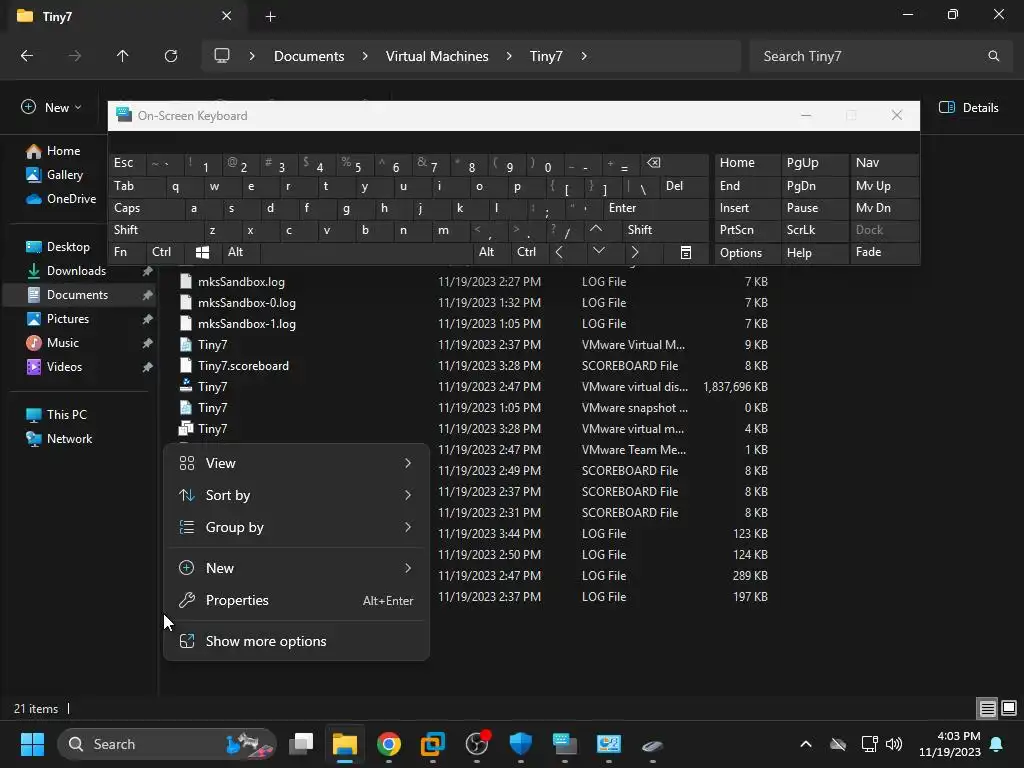Viewport: 1024px width, 768px height.
Task: Toggle left Alt on On-Screen Keyboard
Action: click(x=240, y=252)
